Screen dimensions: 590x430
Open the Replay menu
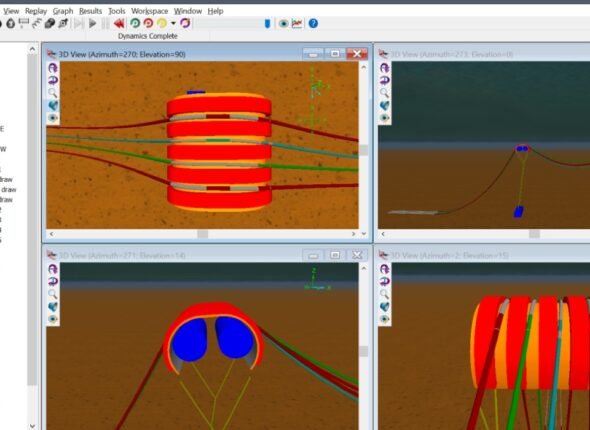36,11
